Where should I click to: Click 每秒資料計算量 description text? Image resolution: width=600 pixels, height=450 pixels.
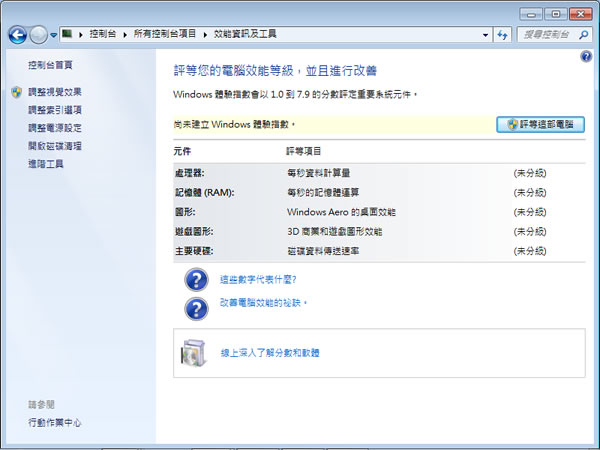tap(318, 173)
